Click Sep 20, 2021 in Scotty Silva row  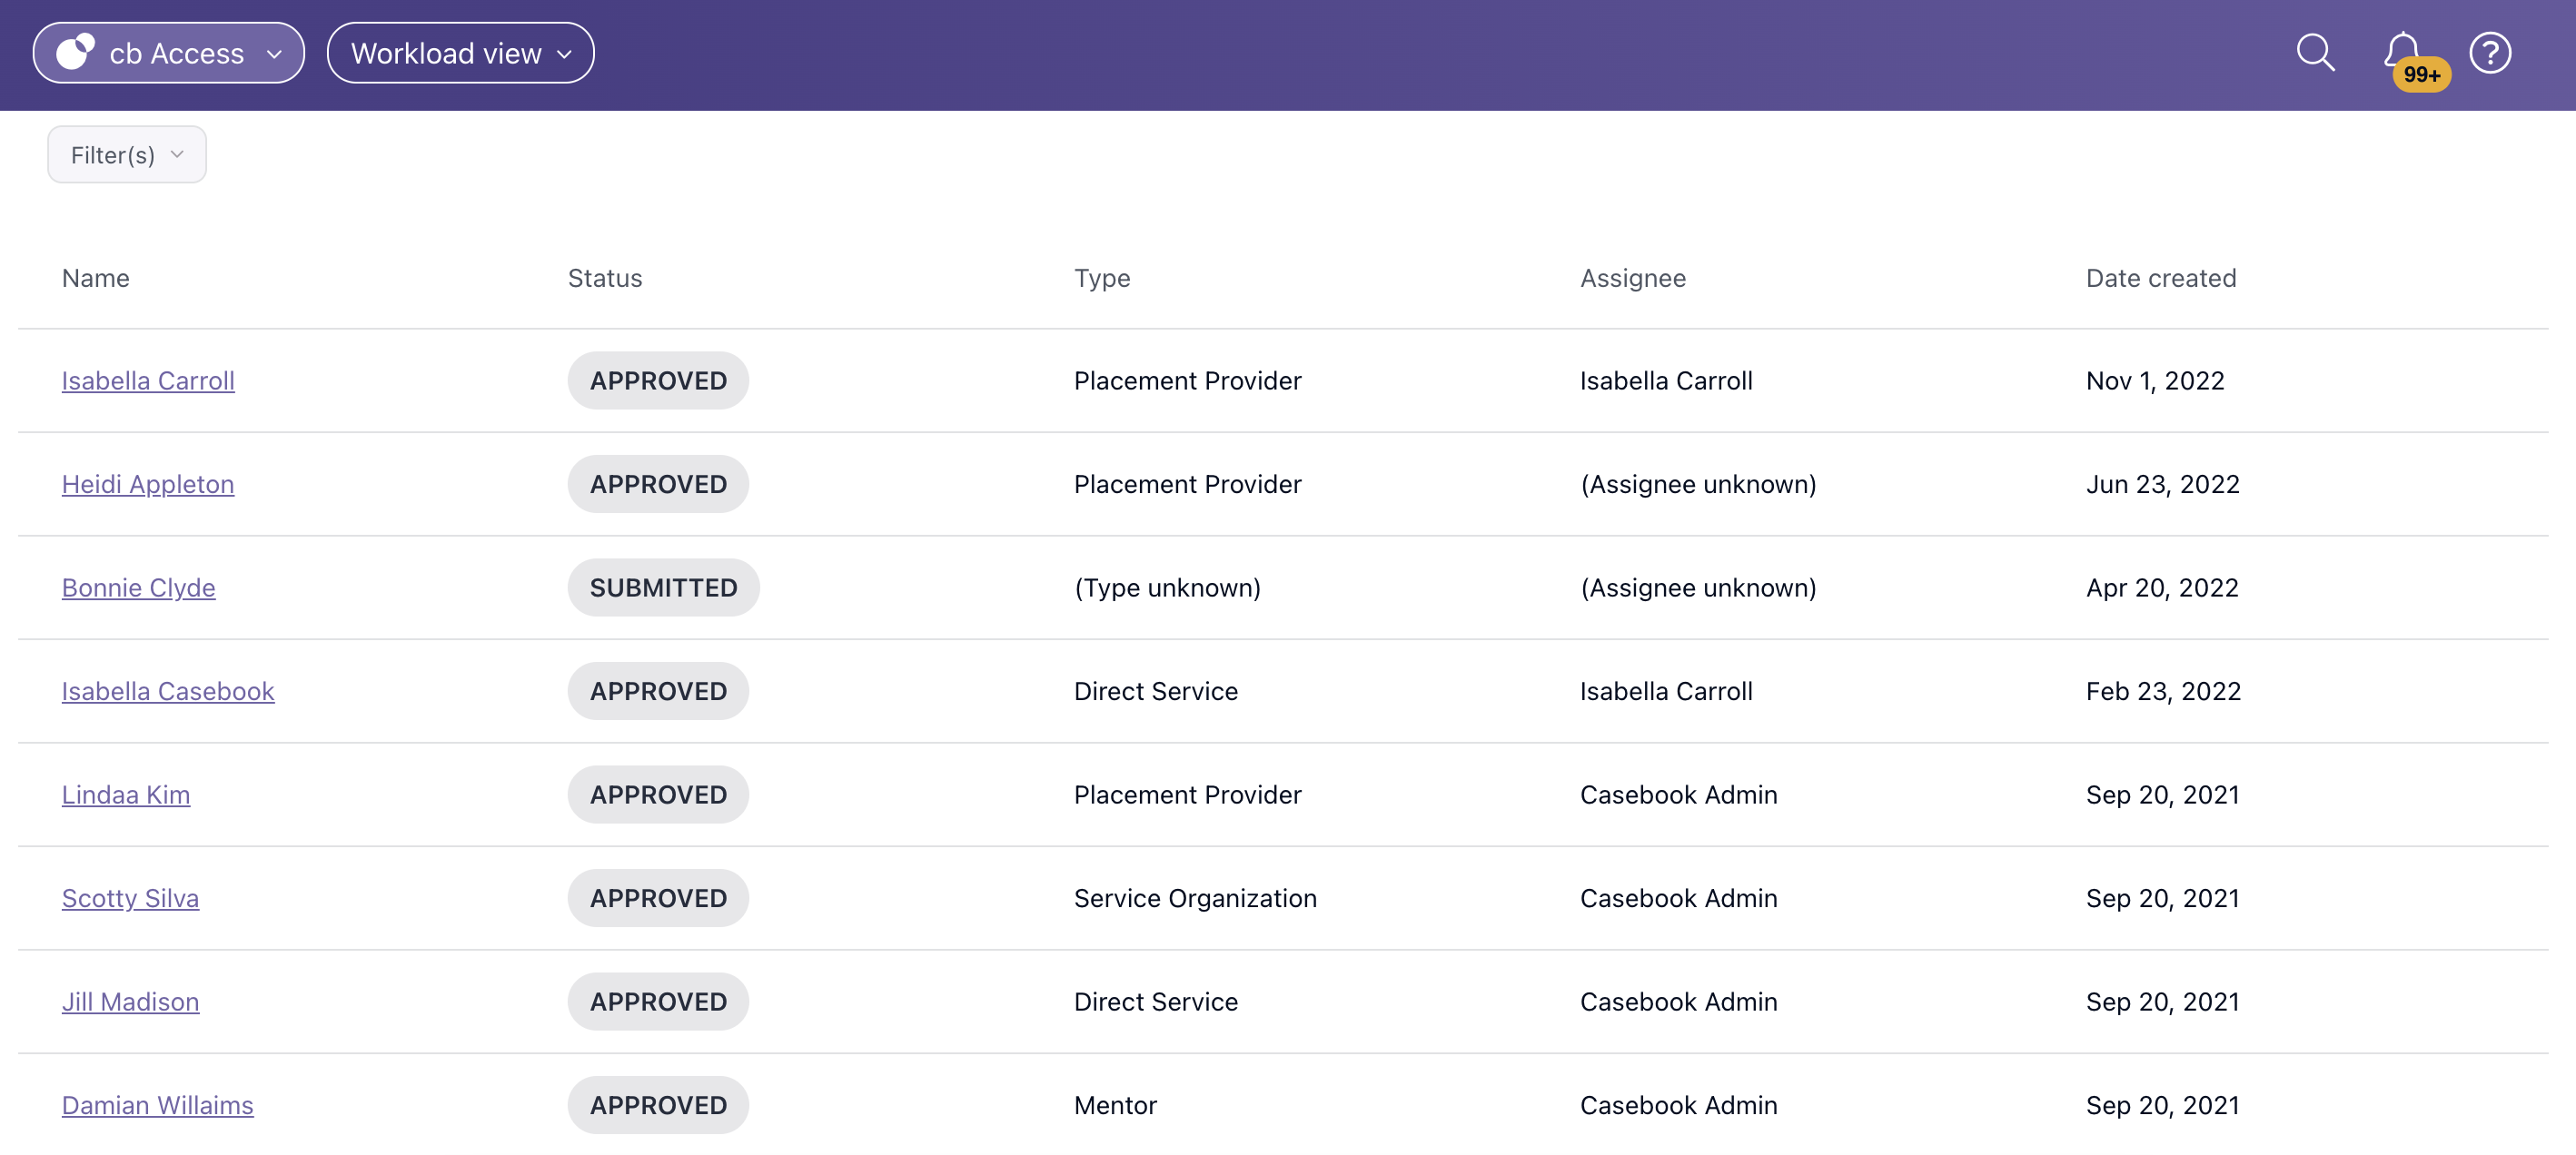pos(2163,898)
